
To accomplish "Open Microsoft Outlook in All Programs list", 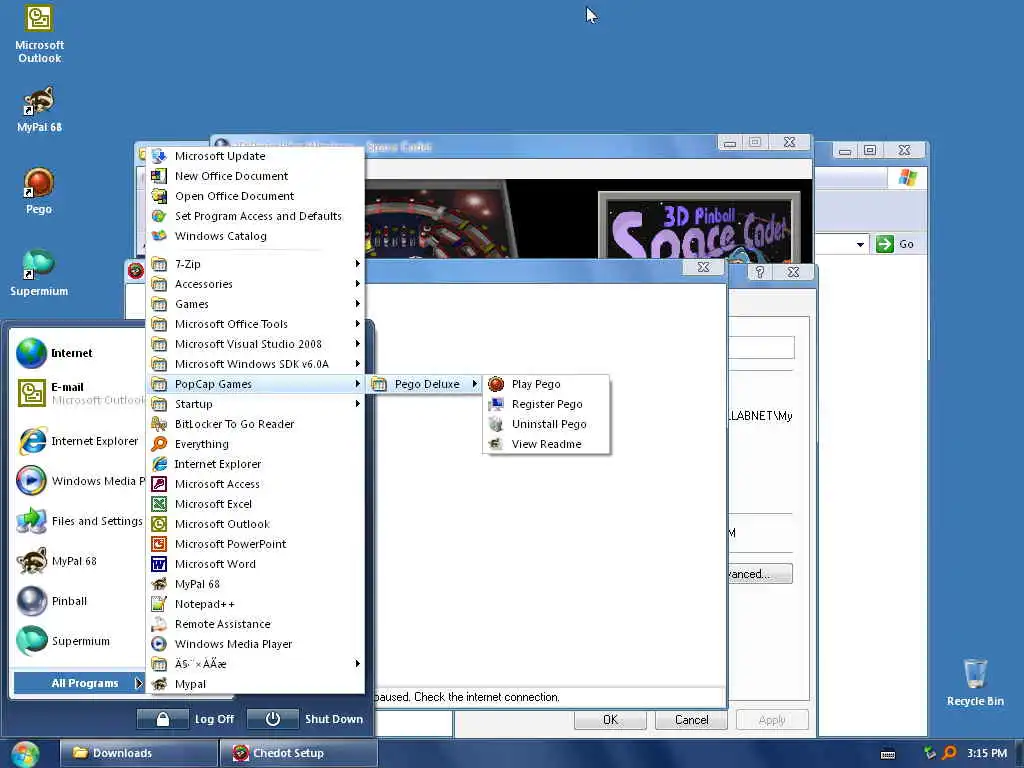I will pos(255,524).
